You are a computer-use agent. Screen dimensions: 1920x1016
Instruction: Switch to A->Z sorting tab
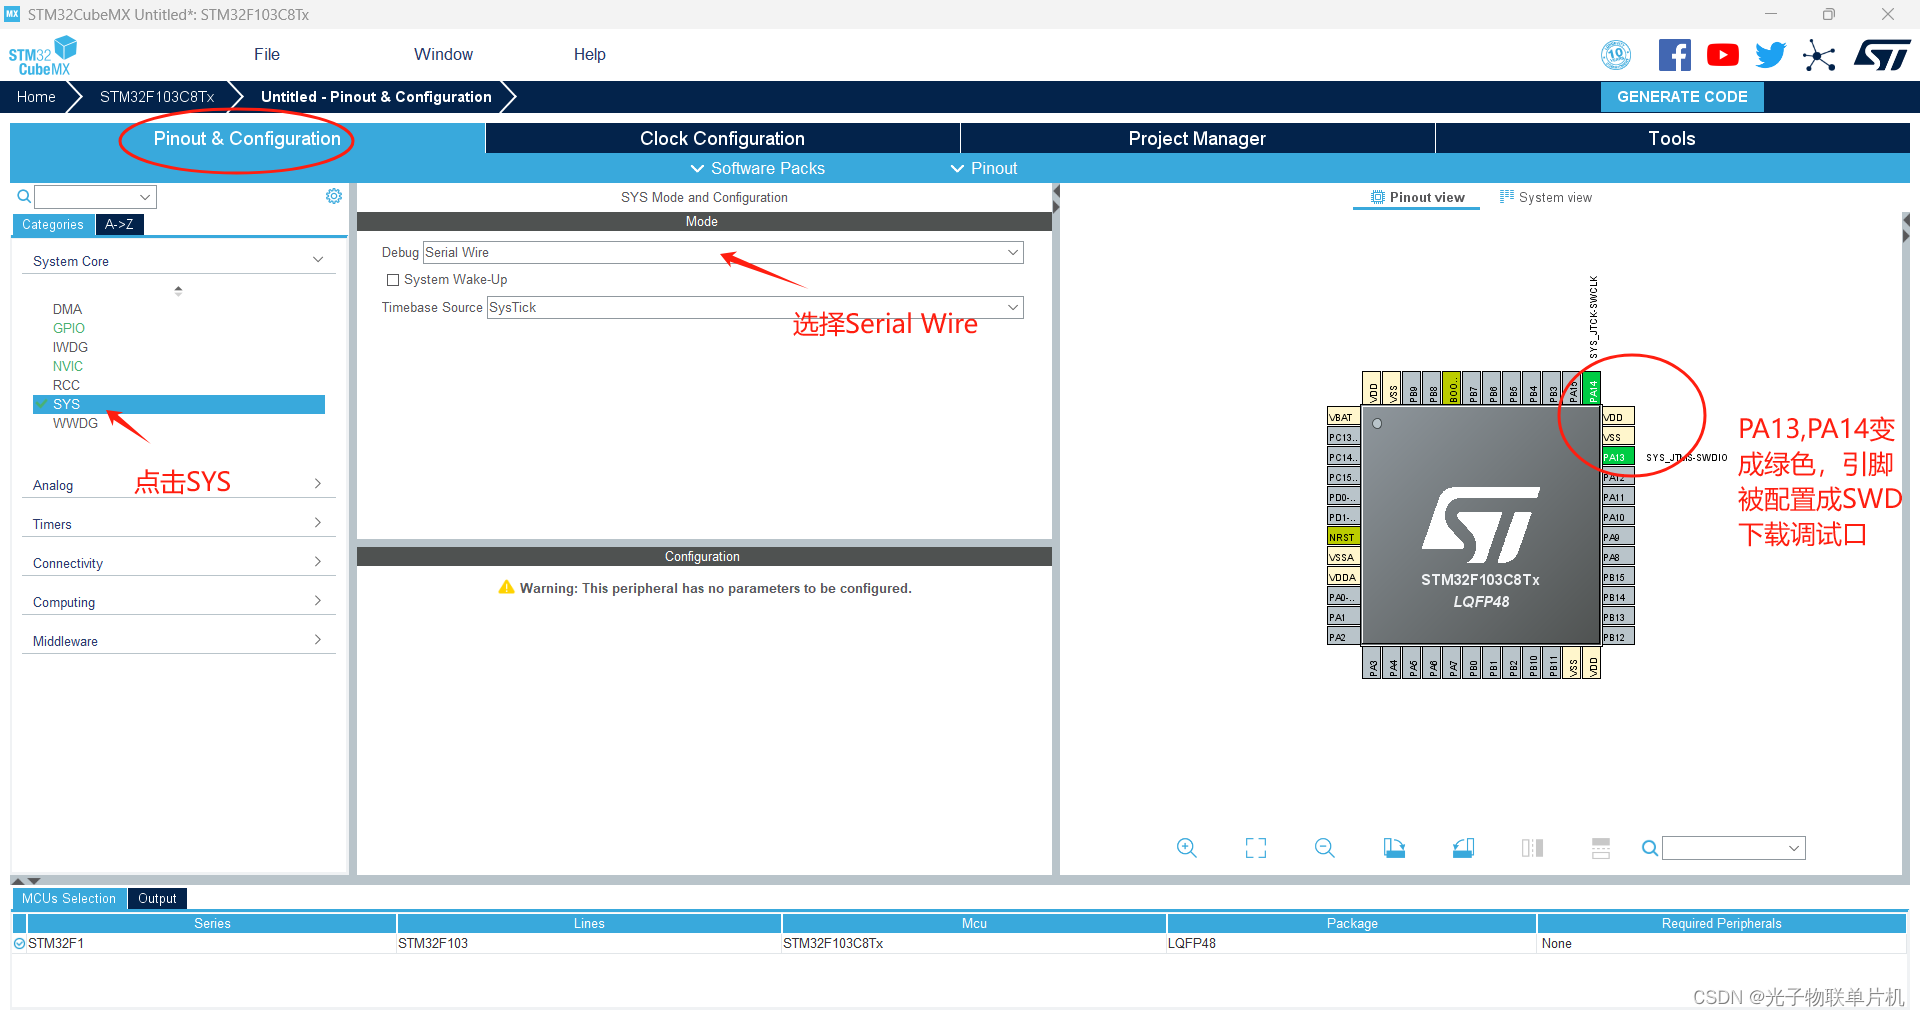pos(119,224)
